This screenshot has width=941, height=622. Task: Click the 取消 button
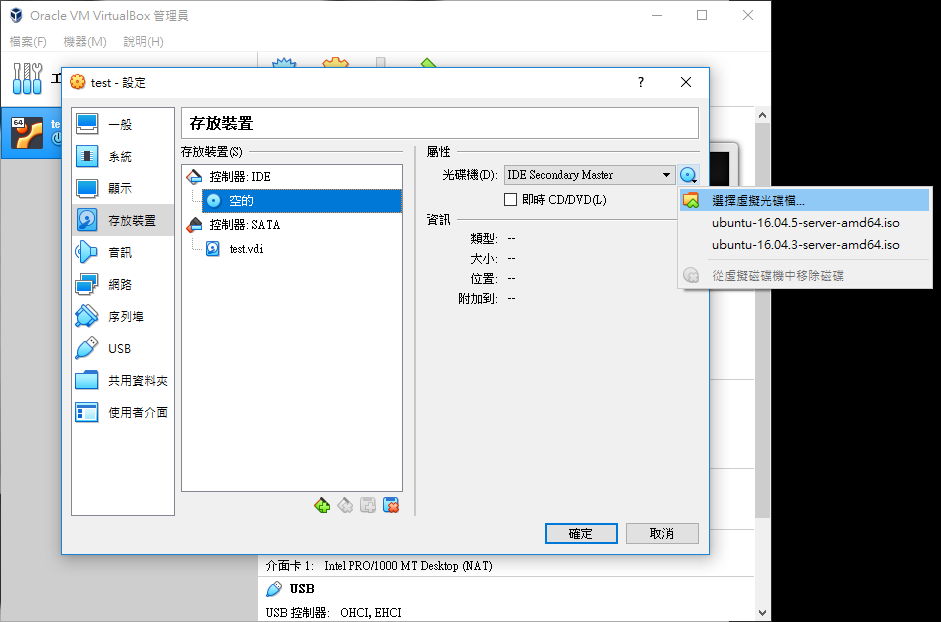tap(662, 533)
